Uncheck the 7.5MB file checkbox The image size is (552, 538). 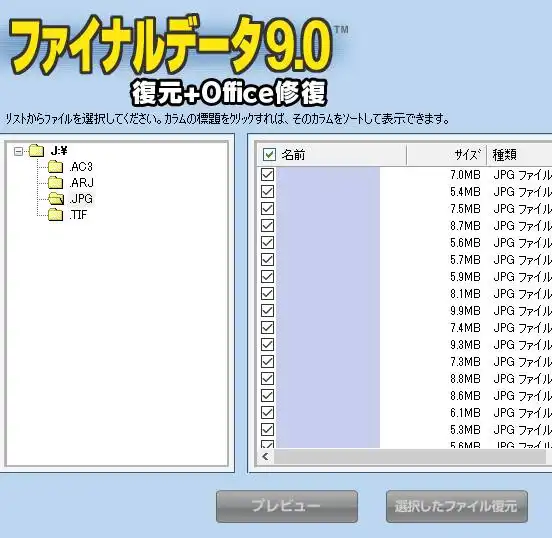[x=268, y=208]
